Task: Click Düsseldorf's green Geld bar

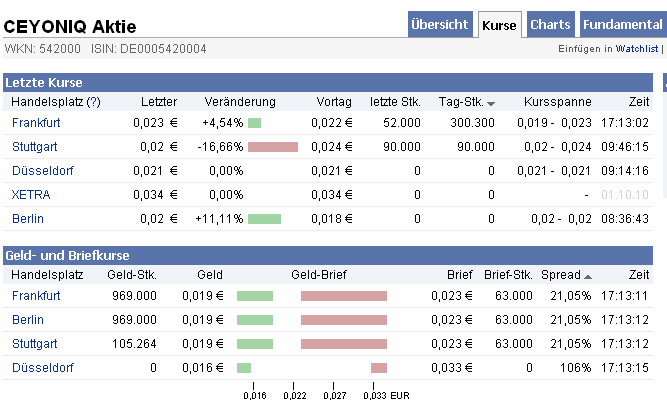Action: (243, 368)
